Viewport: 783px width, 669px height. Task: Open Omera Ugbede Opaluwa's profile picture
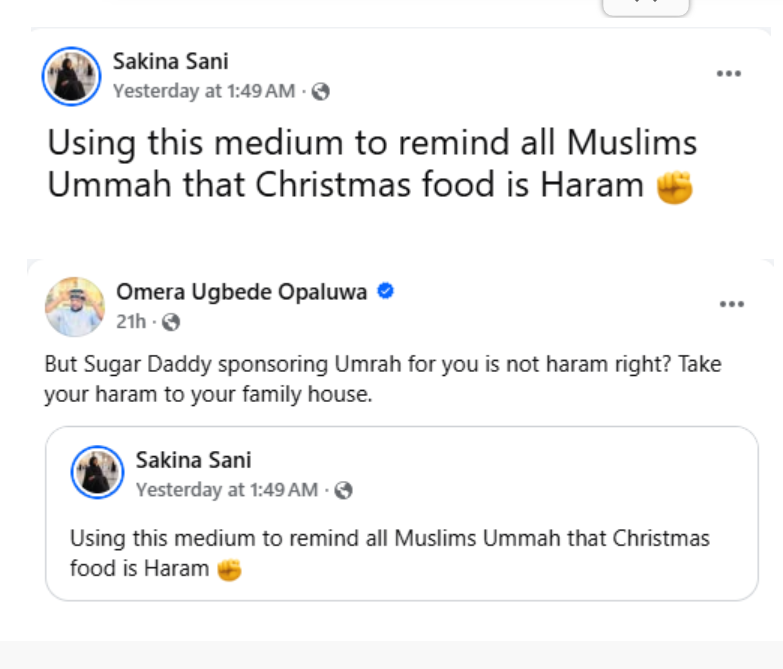click(75, 306)
